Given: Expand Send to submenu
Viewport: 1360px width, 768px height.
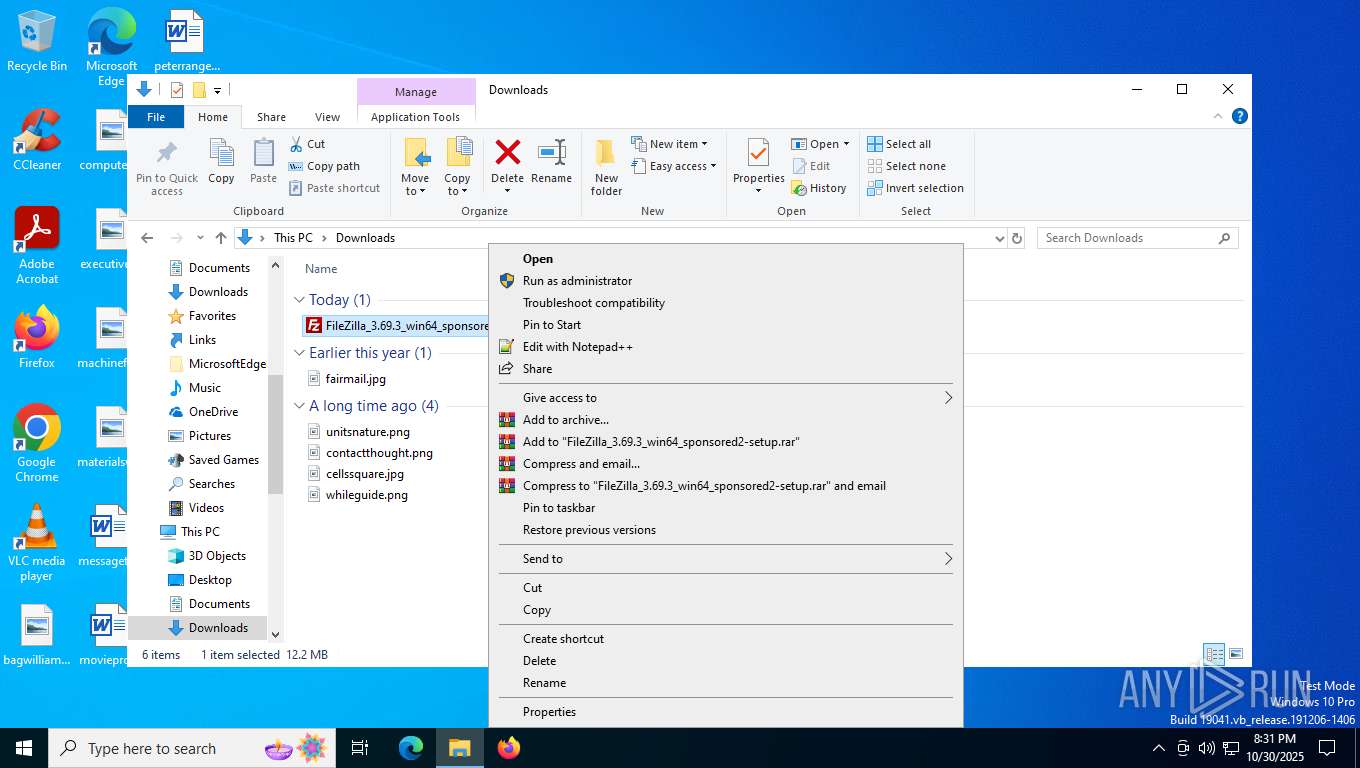Looking at the screenshot, I should 725,559.
